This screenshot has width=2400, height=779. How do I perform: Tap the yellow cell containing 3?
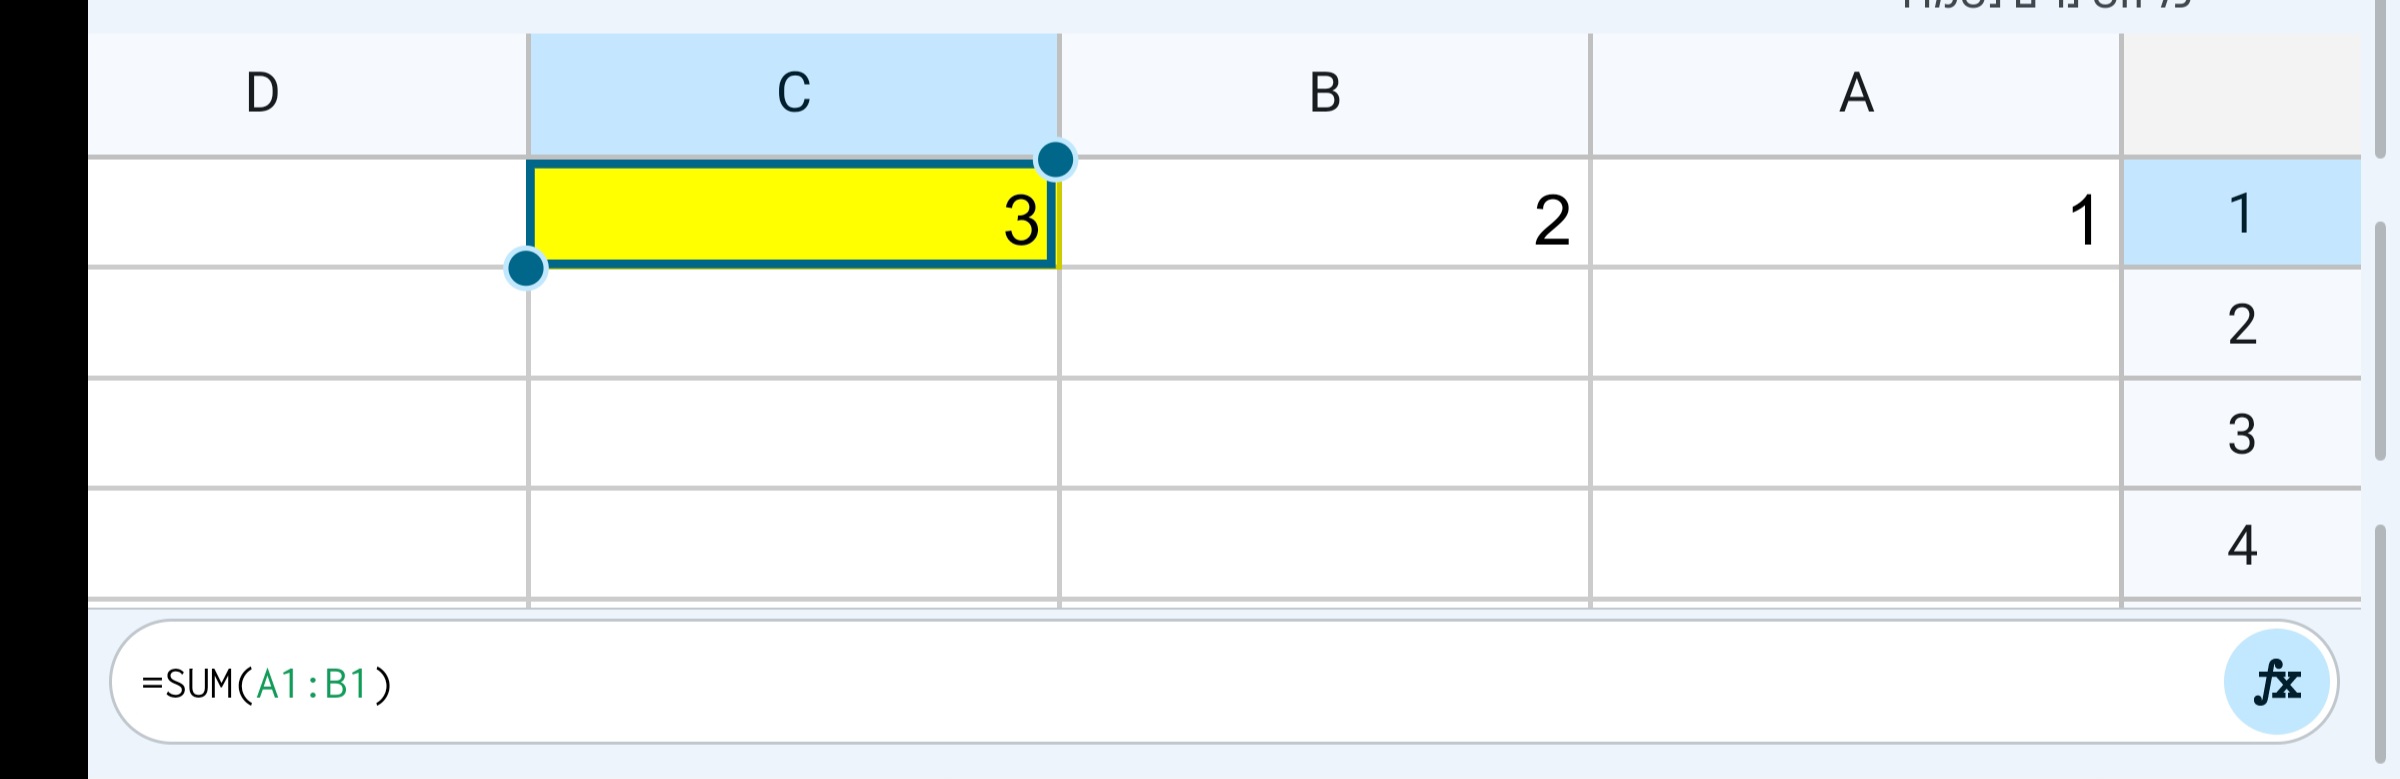(790, 212)
